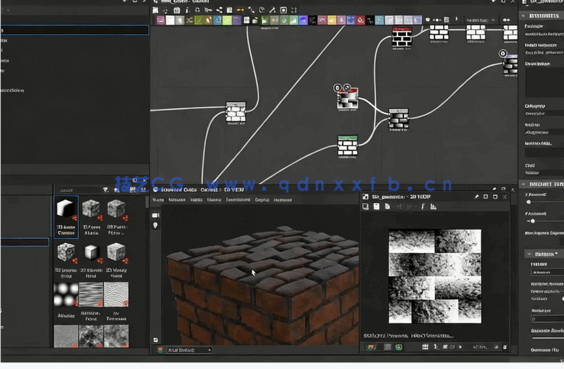Open the Lights menu in the 3D view
The width and height of the screenshot is (564, 369).
[x=196, y=200]
